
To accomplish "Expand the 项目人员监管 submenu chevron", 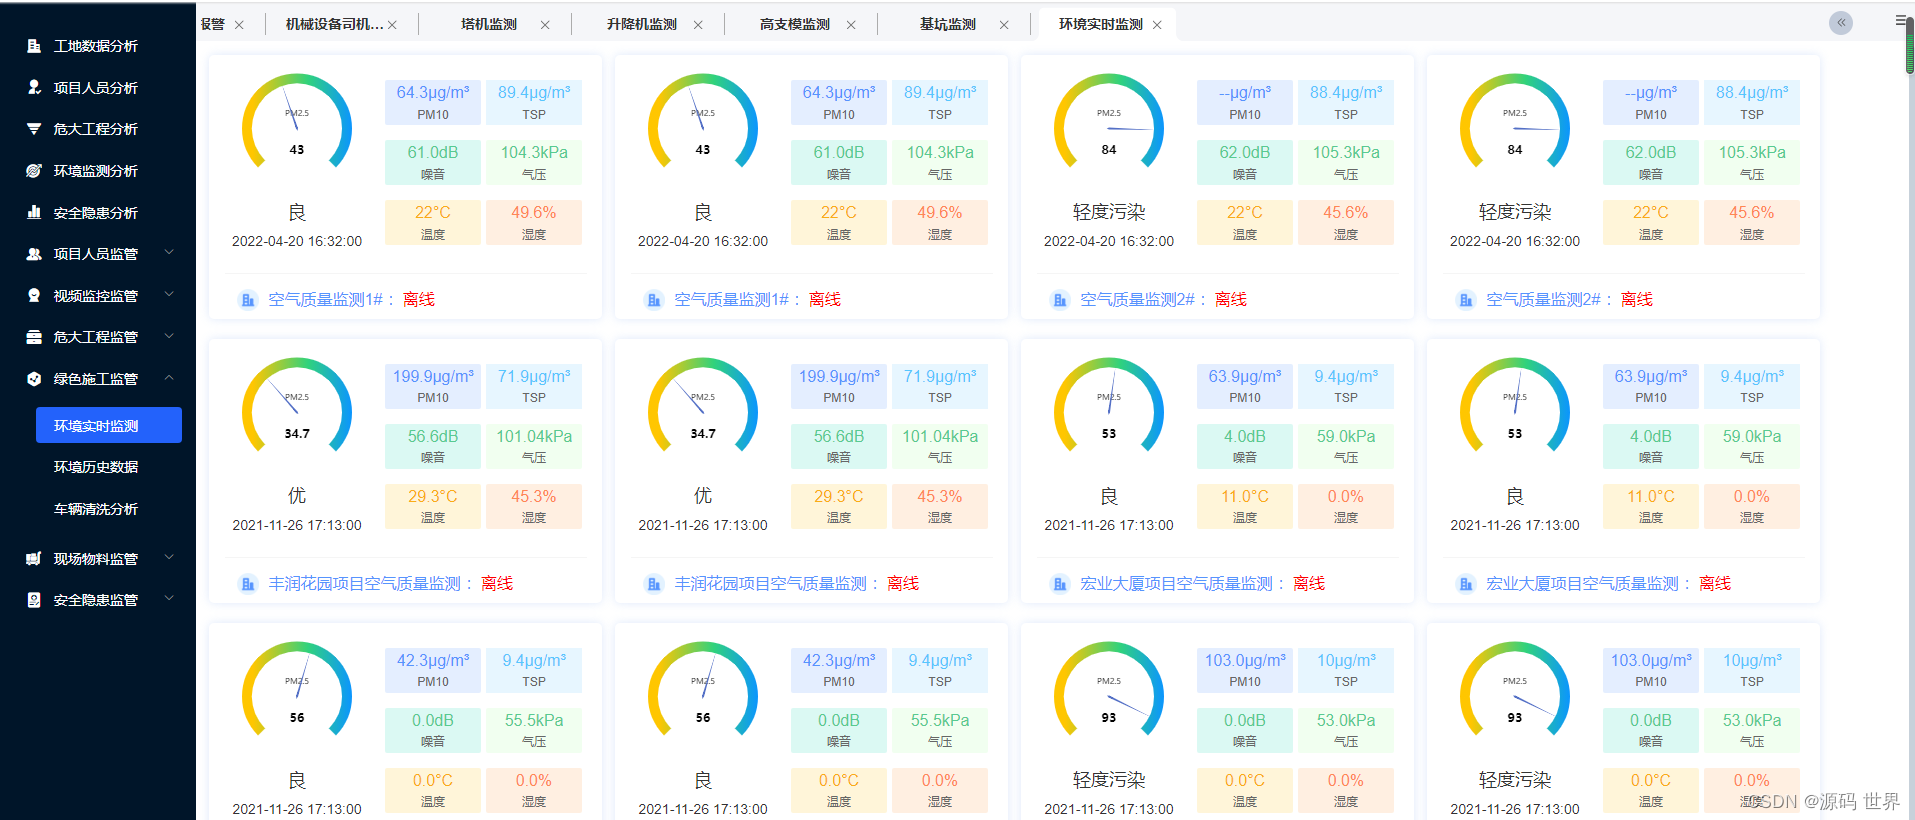I will pos(169,253).
